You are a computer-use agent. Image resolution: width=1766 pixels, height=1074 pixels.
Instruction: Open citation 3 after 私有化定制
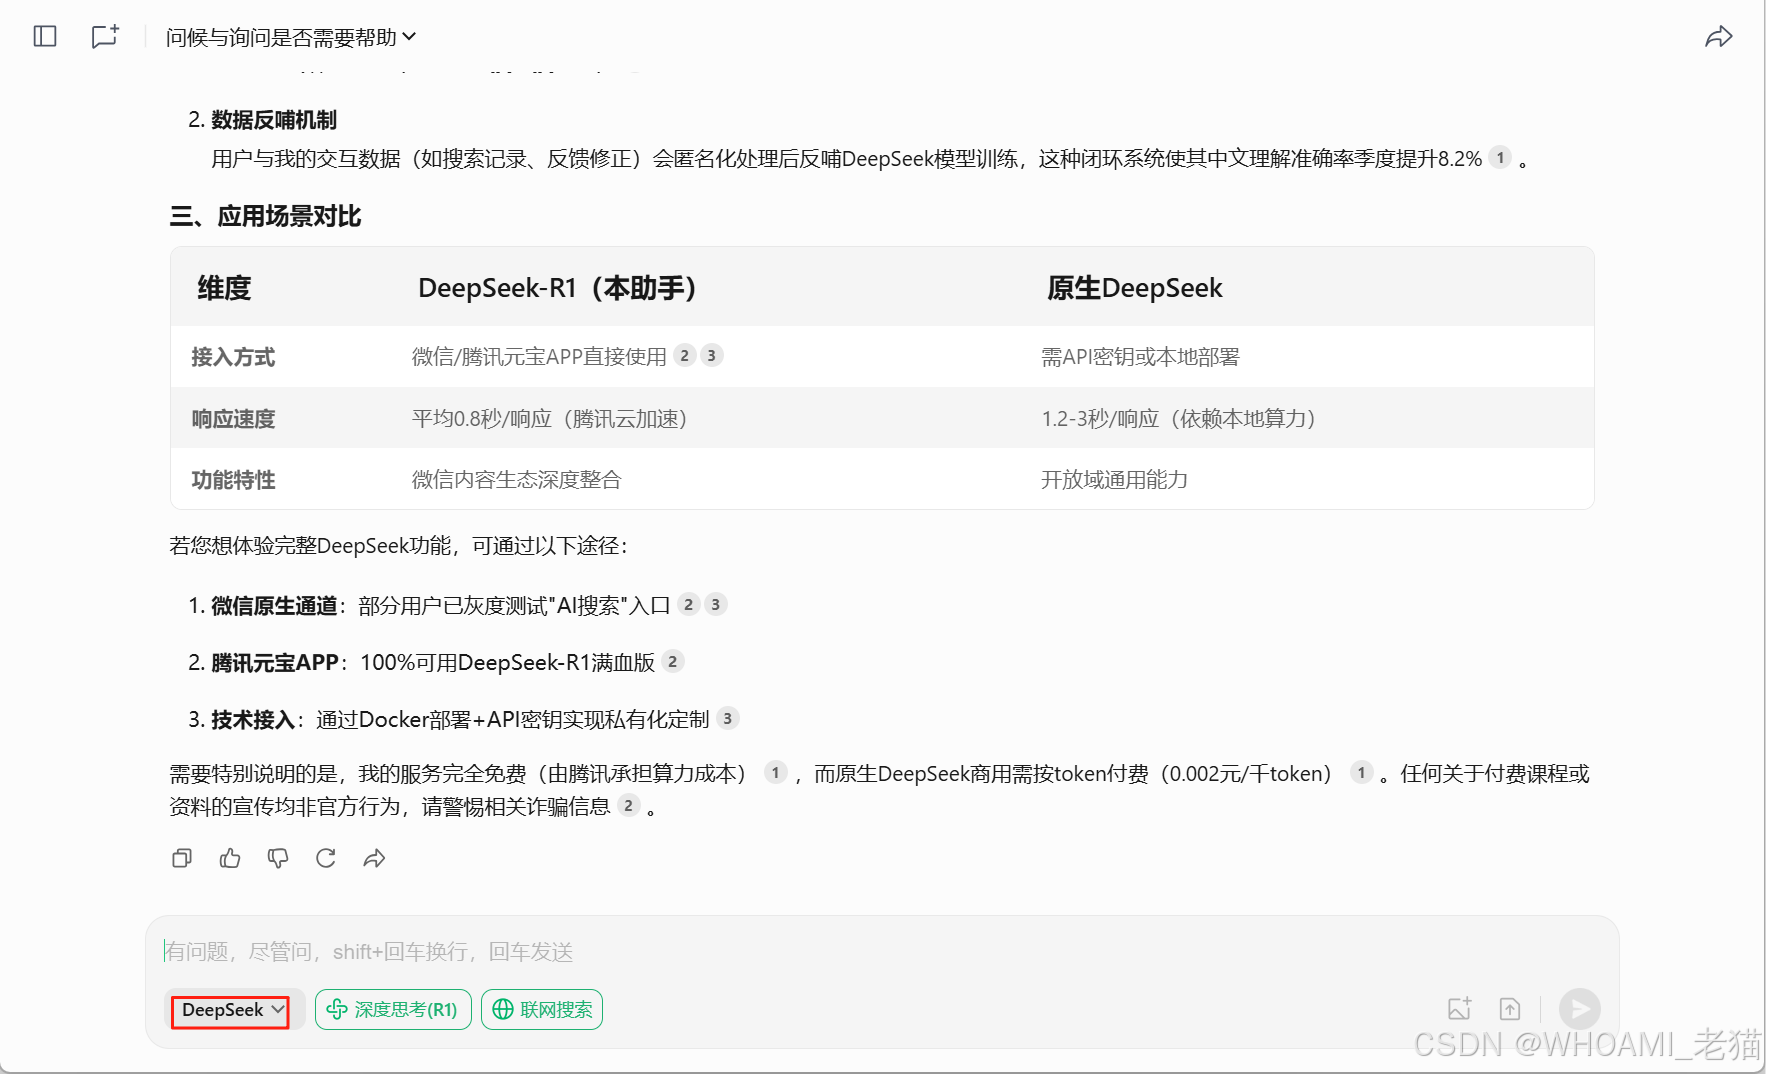tap(727, 719)
